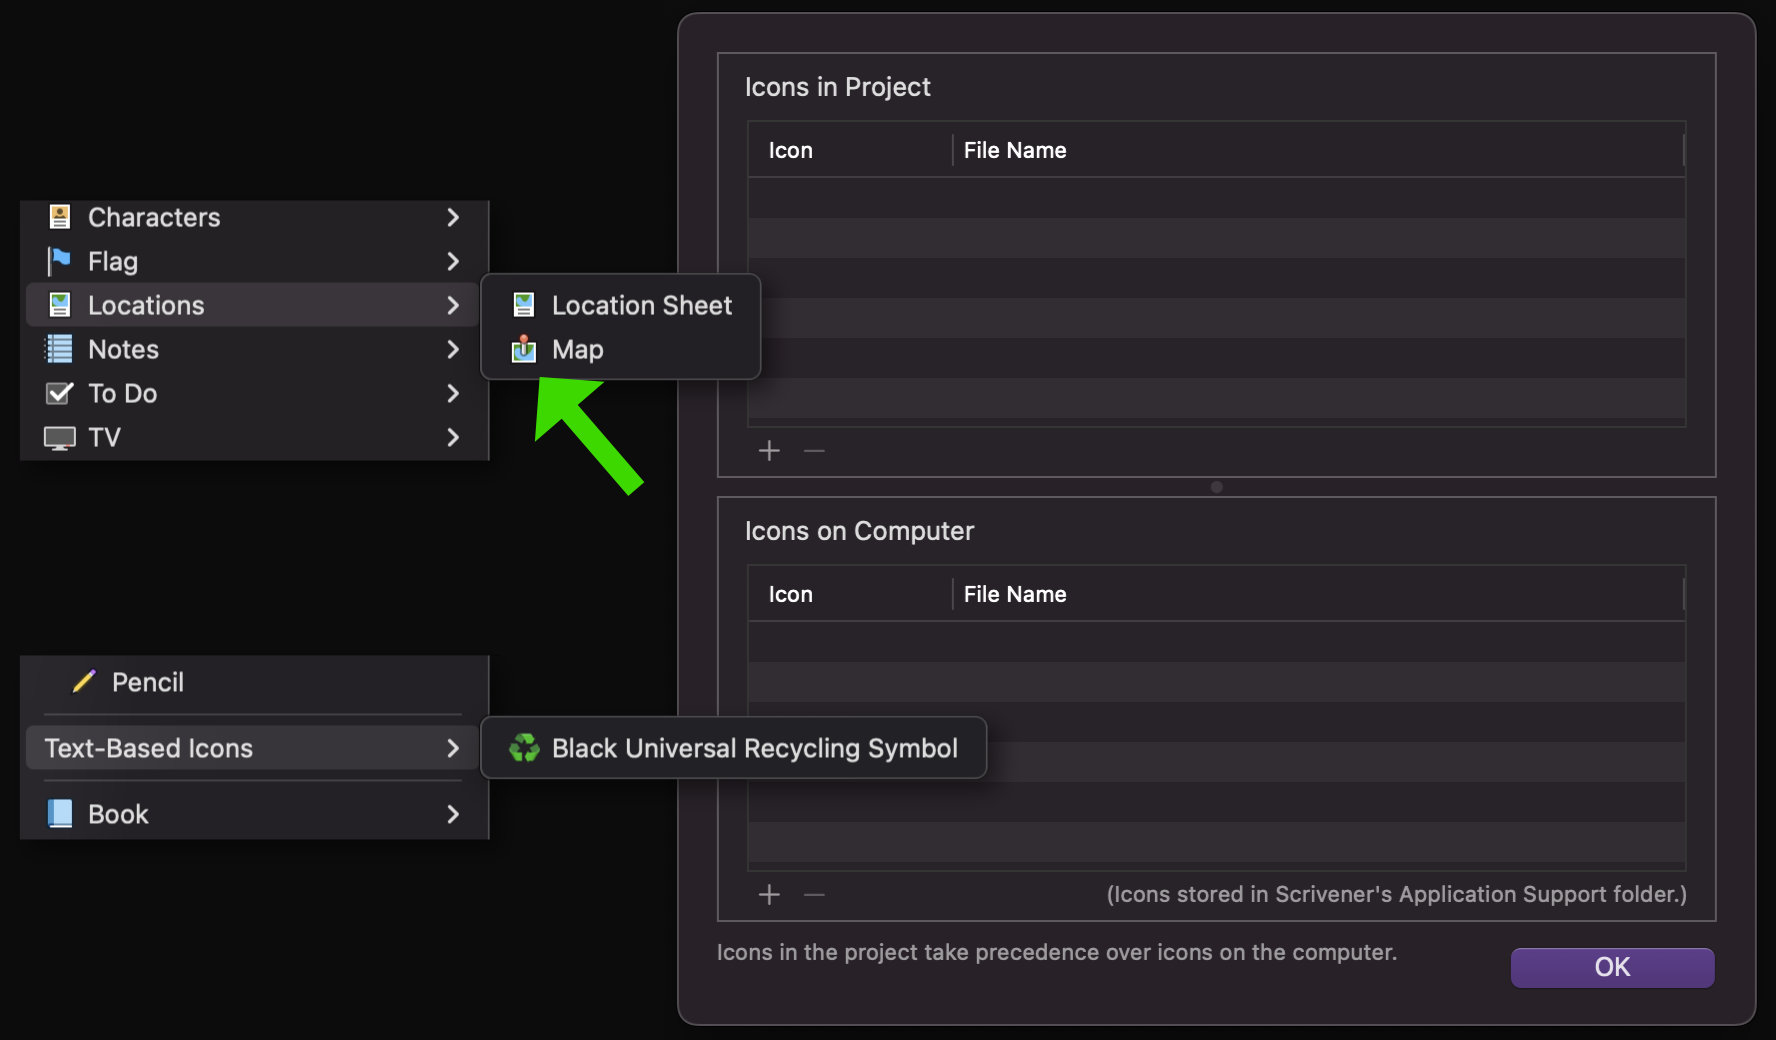The width and height of the screenshot is (1776, 1040).
Task: Remove selected icon from Icons on Computer
Action: pyautogui.click(x=814, y=895)
